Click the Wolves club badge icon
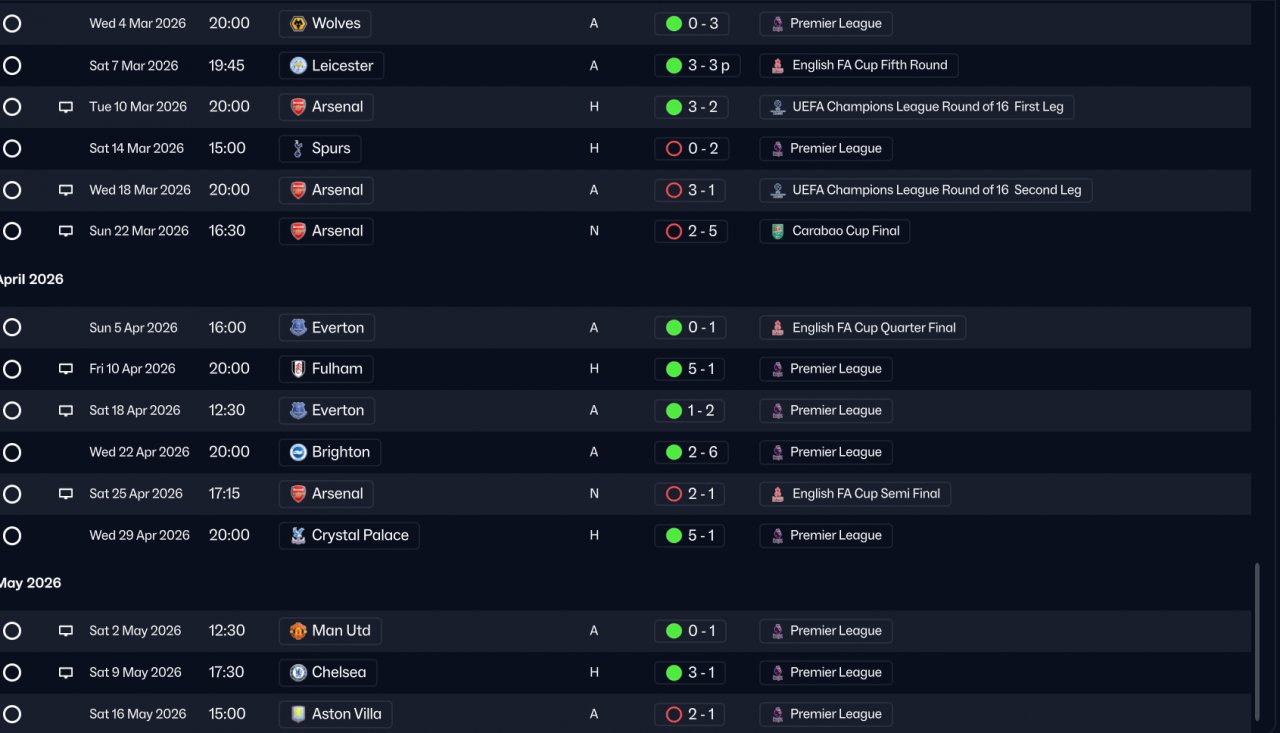1280x733 pixels. tap(298, 23)
